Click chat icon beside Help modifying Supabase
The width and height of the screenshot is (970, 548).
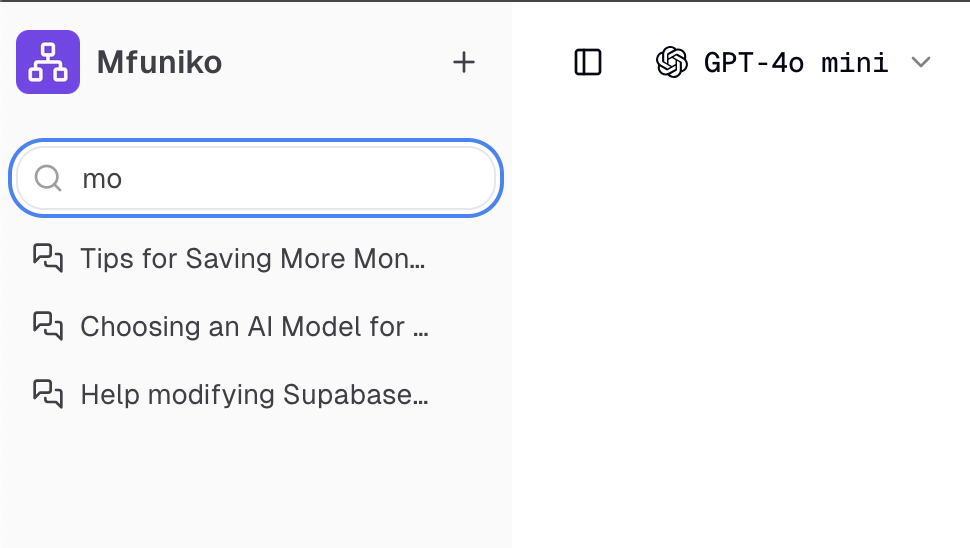[47, 394]
